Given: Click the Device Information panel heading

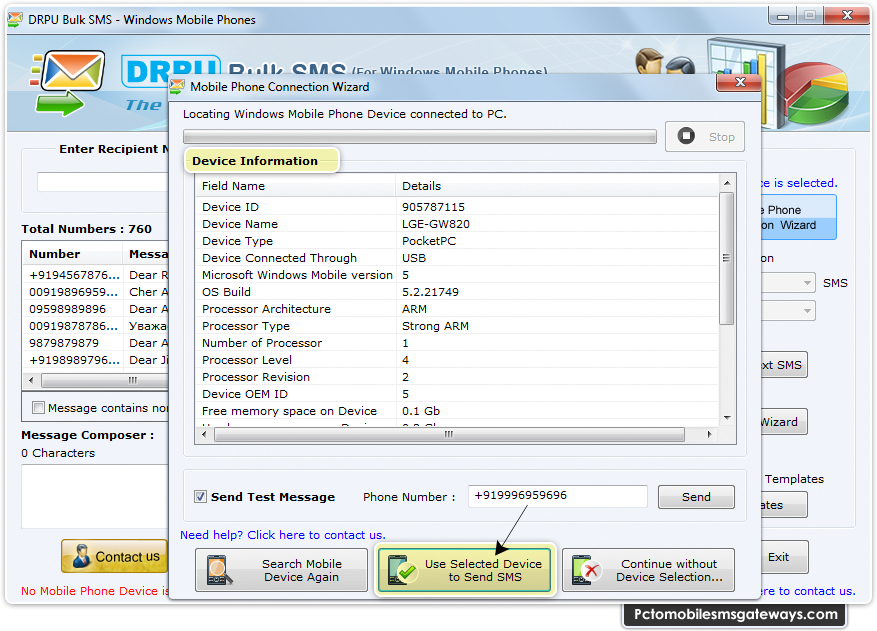Looking at the screenshot, I should coord(255,161).
